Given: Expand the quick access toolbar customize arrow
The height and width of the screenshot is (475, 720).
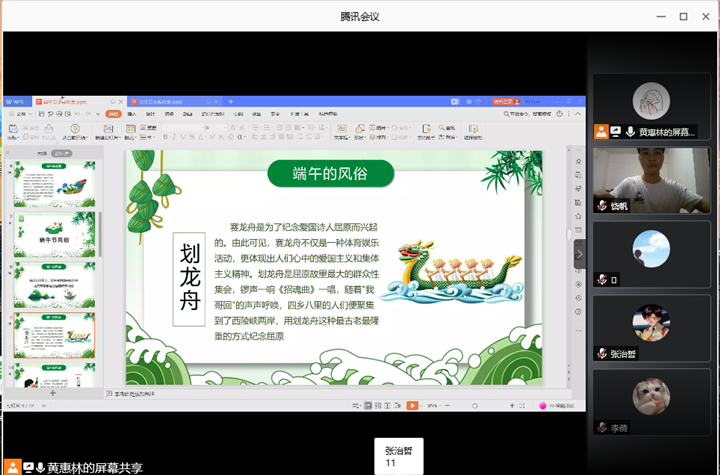Looking at the screenshot, I should coord(98,114).
